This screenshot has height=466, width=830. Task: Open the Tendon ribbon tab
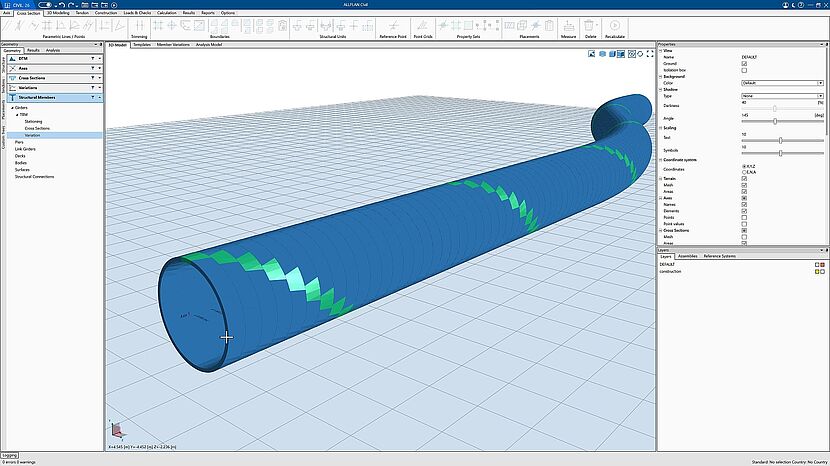(x=82, y=13)
